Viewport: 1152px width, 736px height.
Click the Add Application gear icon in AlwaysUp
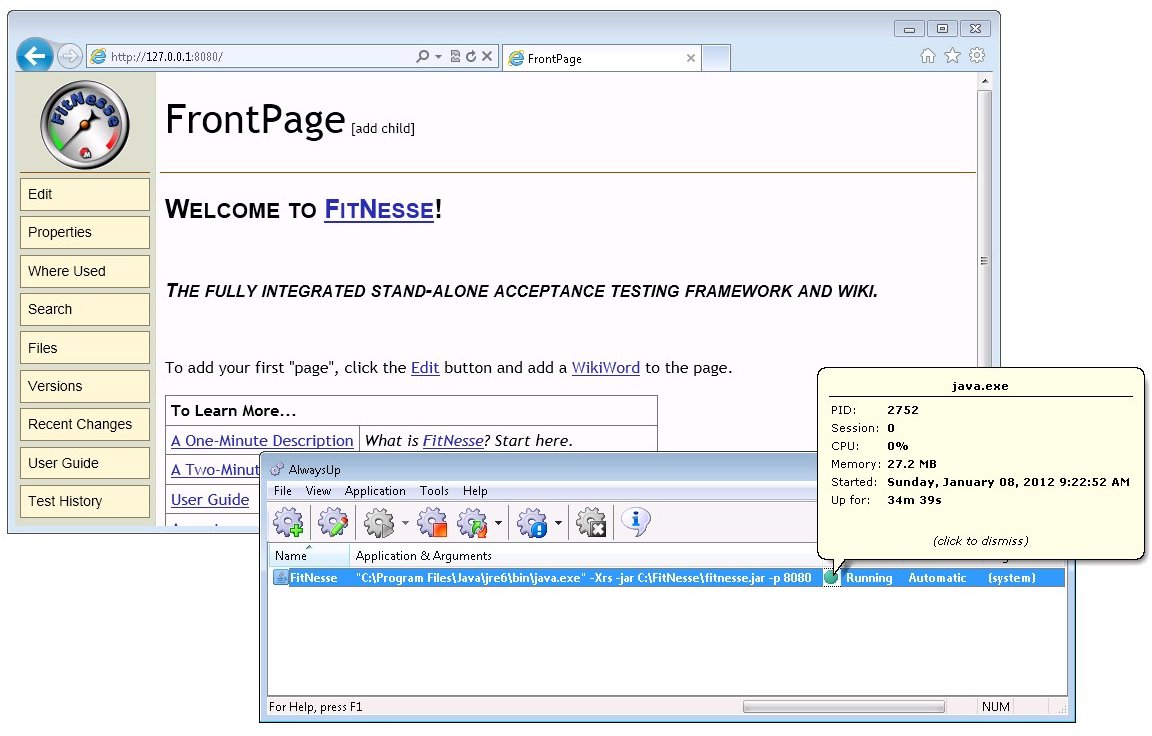(x=288, y=522)
